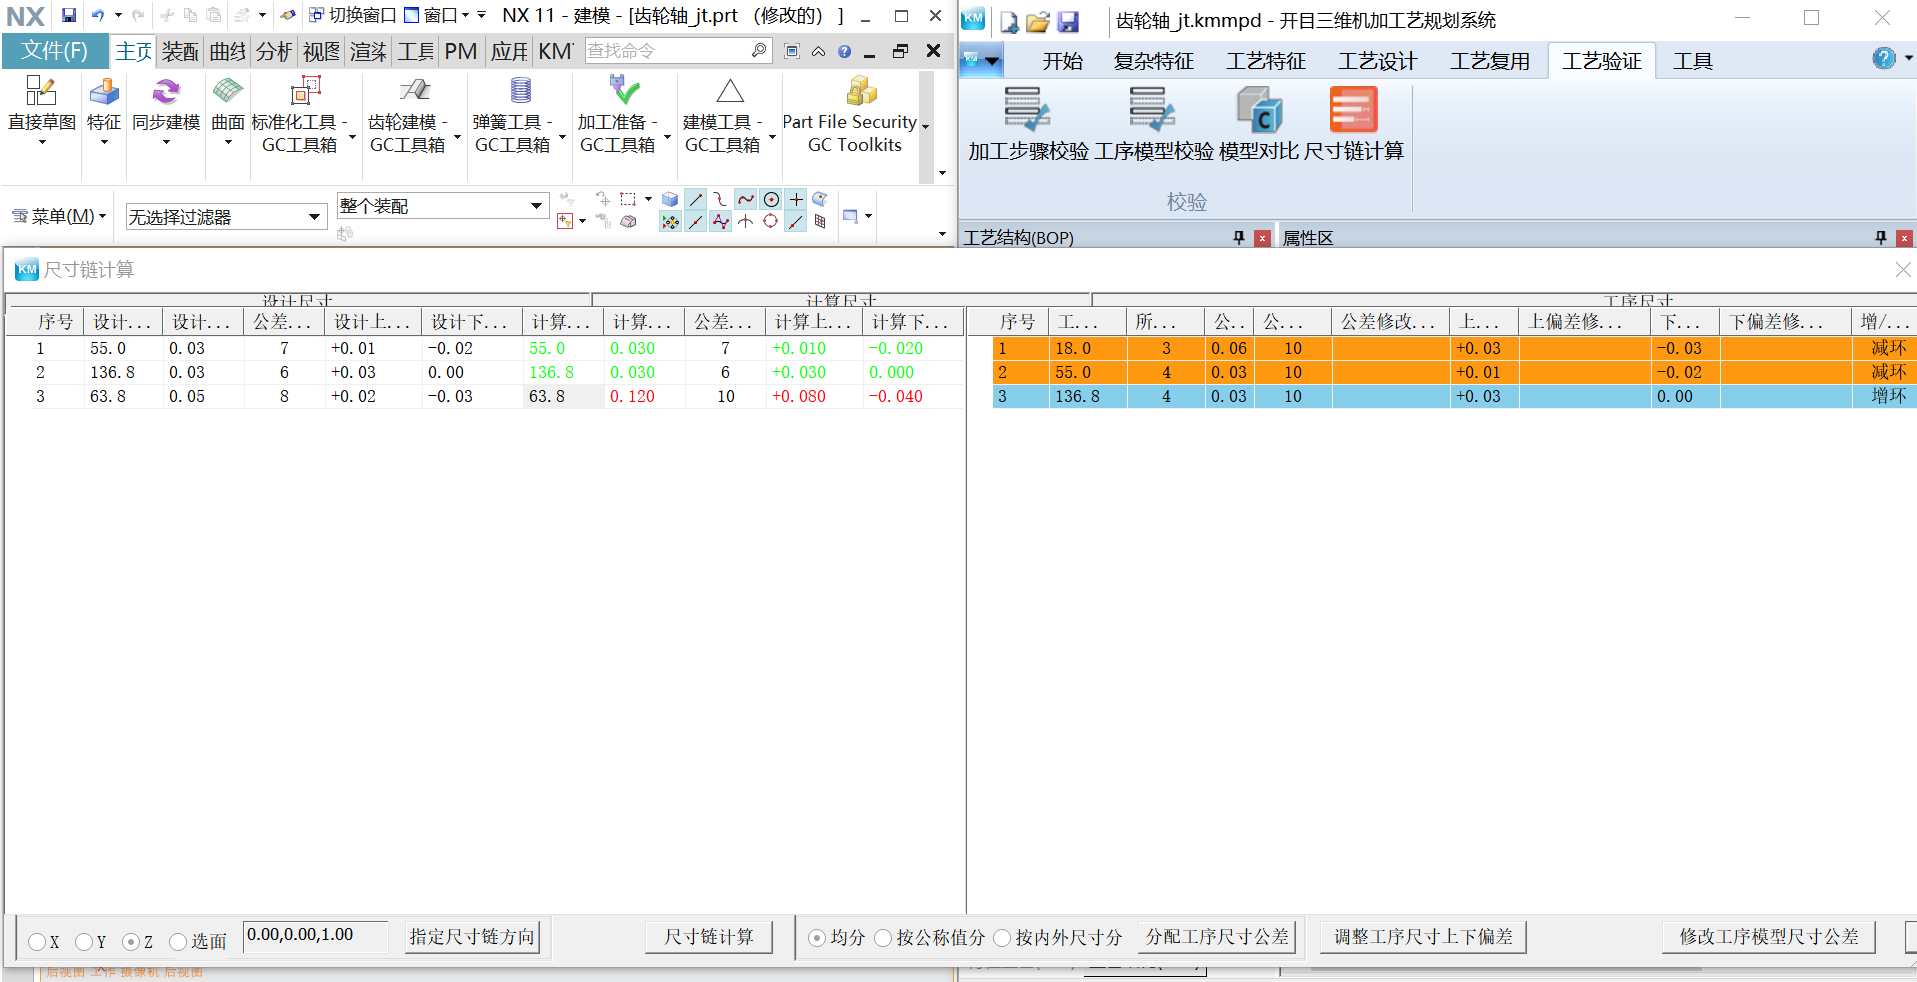Viewport: 1917px width, 982px height.
Task: Switch to the 工艺设计 tab
Action: coord(1377,61)
